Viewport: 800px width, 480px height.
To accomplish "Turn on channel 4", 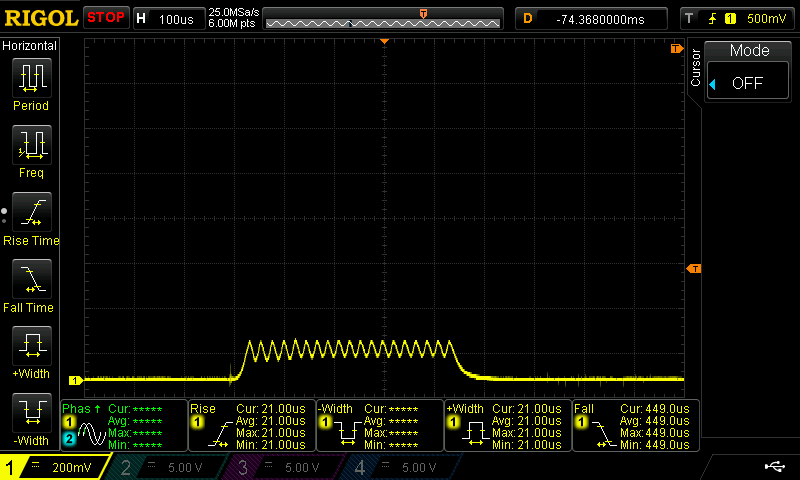I will (x=401, y=467).
